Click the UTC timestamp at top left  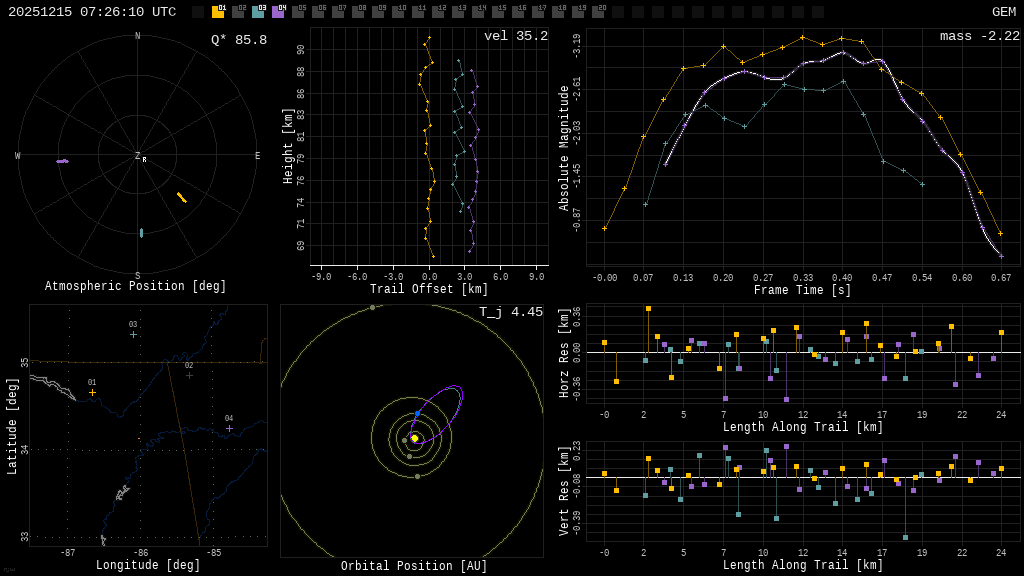click(92, 12)
